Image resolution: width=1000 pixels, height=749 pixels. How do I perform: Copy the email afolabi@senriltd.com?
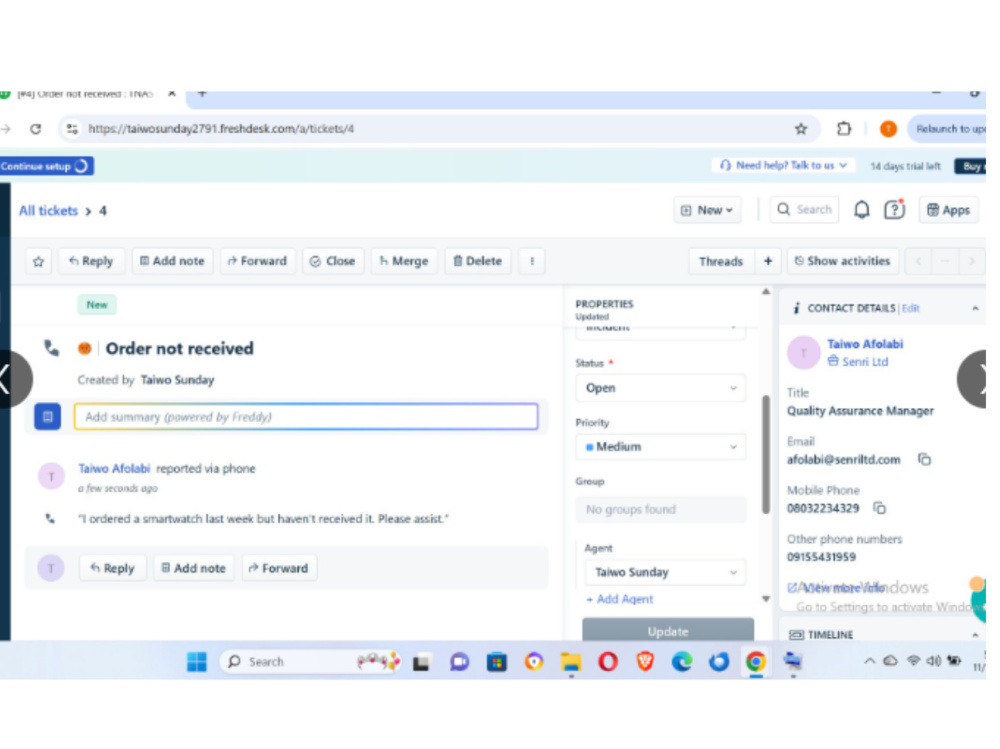924,459
